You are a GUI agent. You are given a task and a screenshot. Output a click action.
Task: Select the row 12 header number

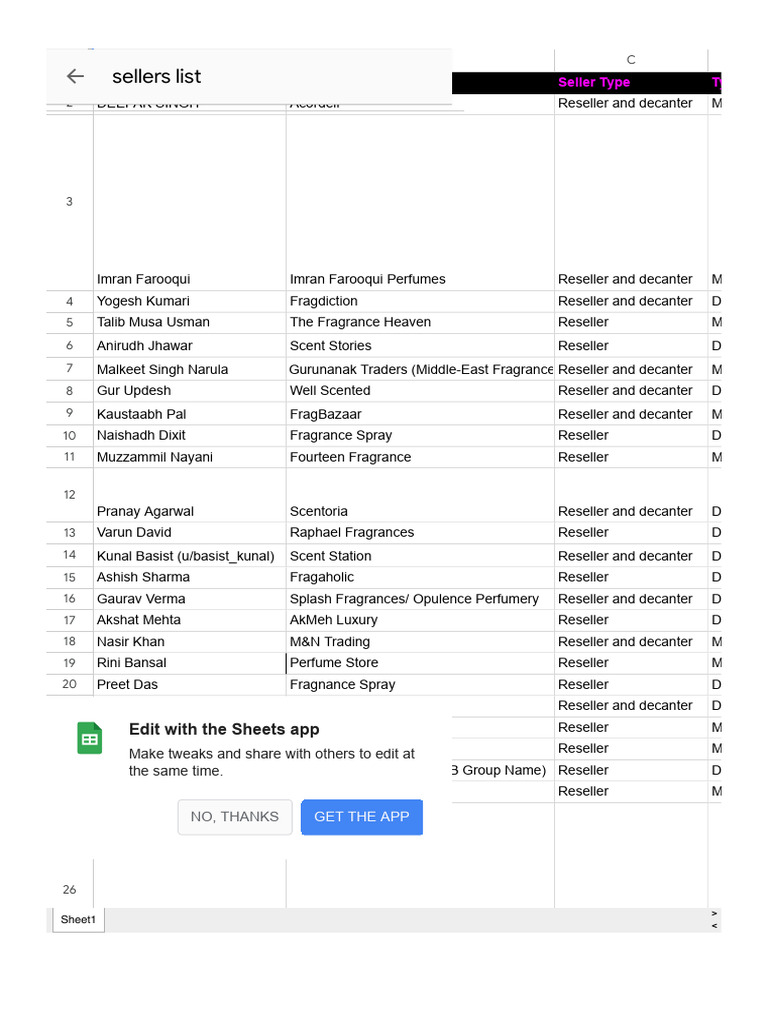[69, 495]
